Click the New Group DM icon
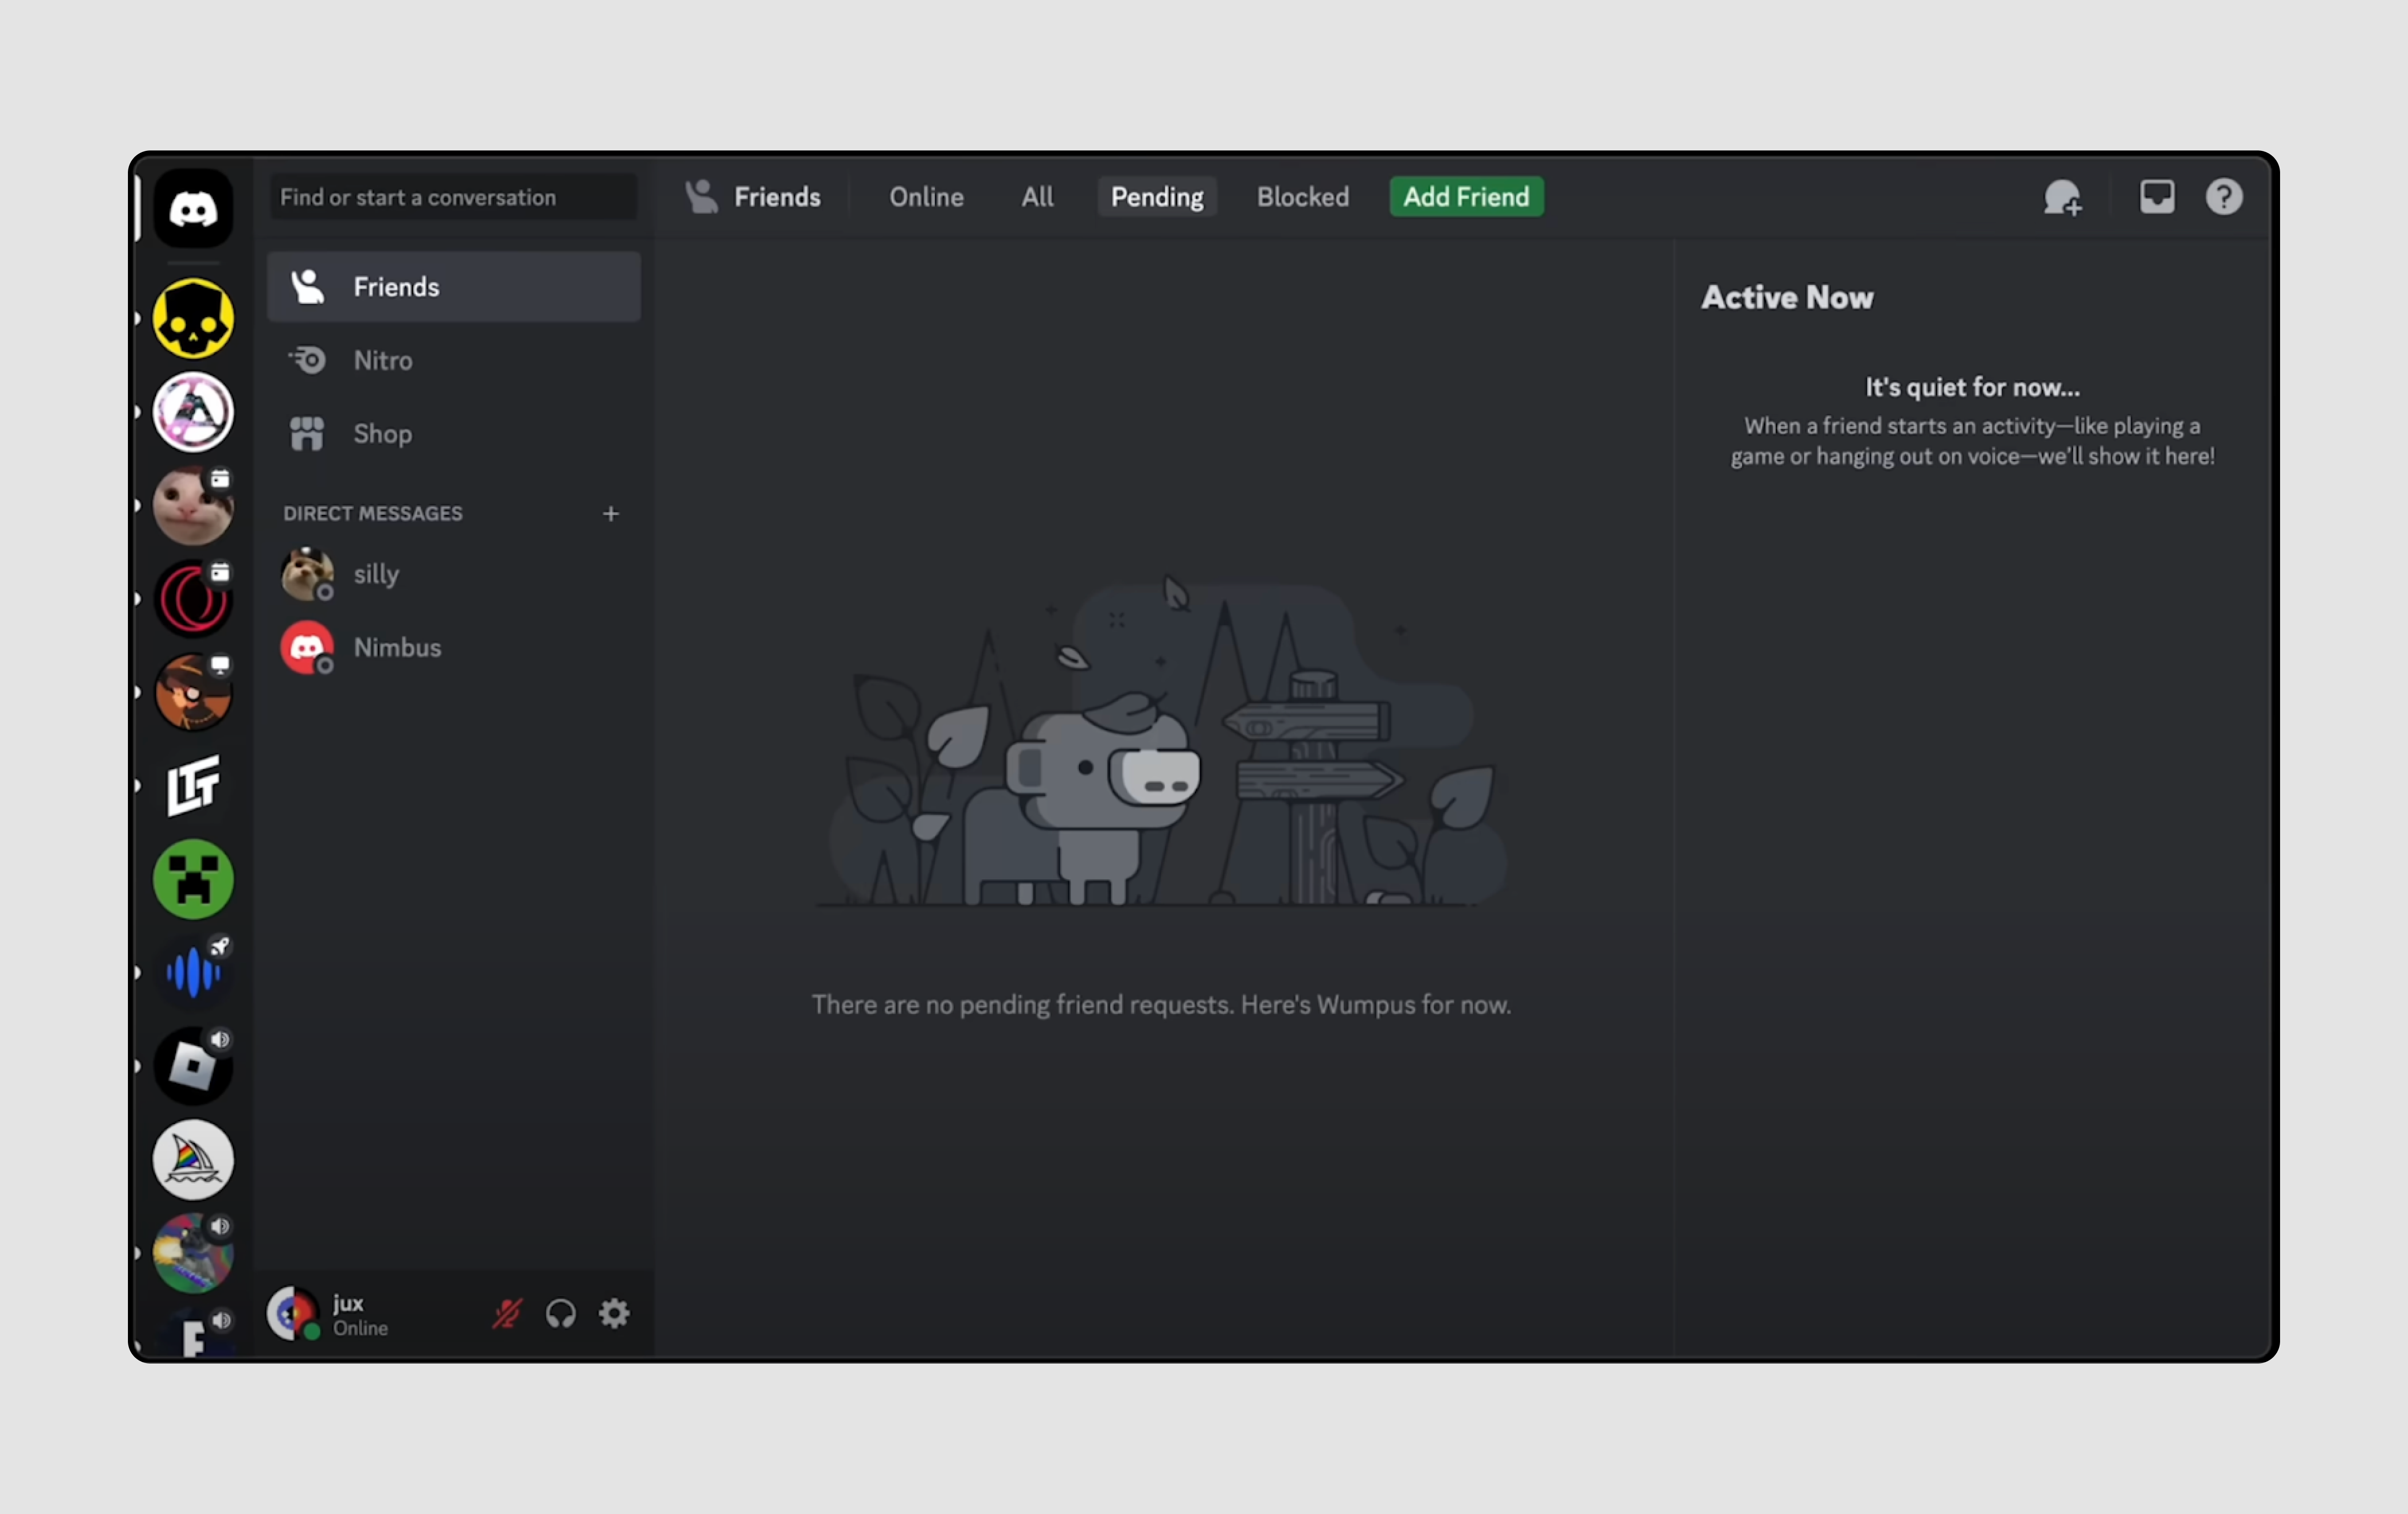 tap(2063, 197)
